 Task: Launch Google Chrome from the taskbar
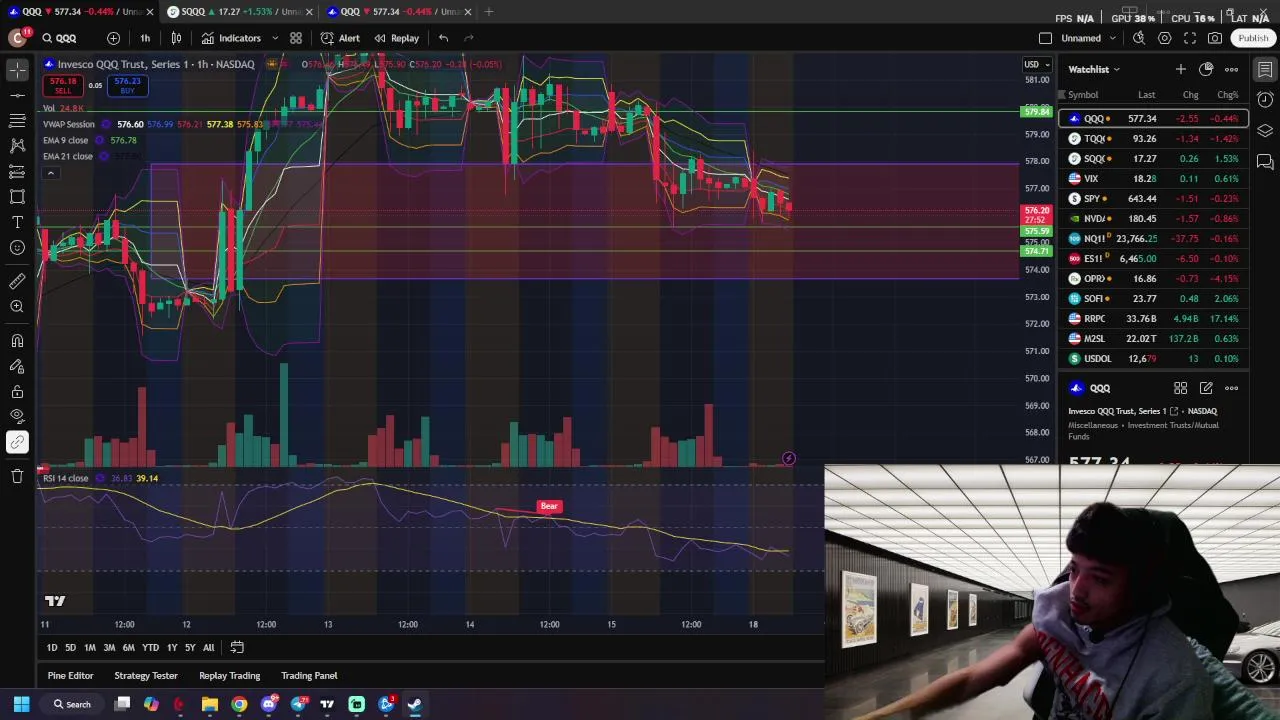pos(239,704)
